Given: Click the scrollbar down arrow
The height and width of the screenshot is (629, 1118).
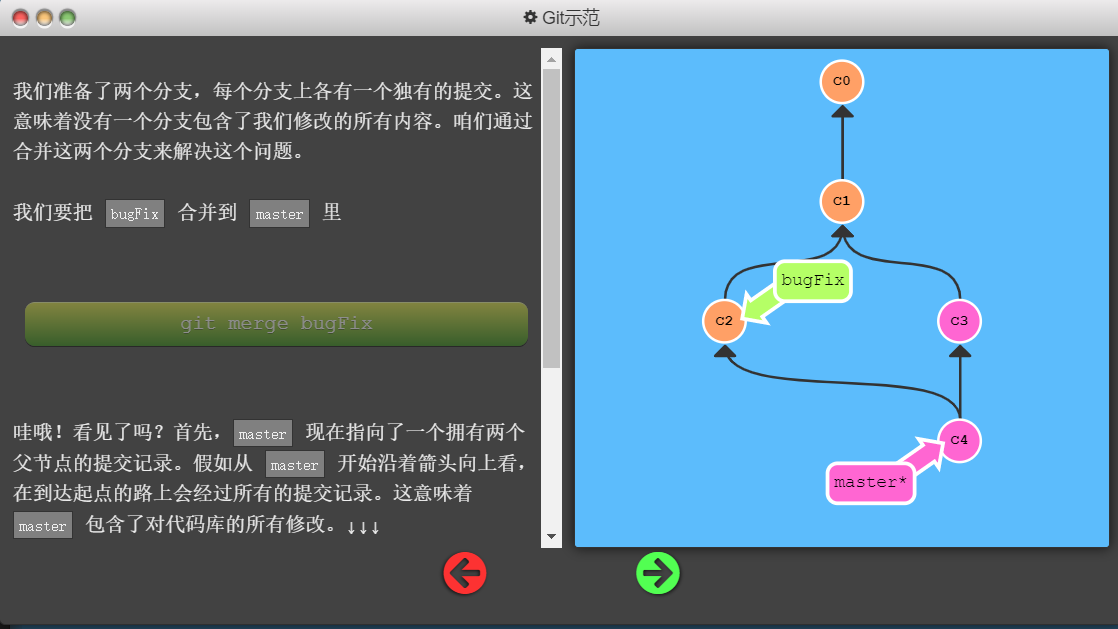Looking at the screenshot, I should tap(551, 538).
